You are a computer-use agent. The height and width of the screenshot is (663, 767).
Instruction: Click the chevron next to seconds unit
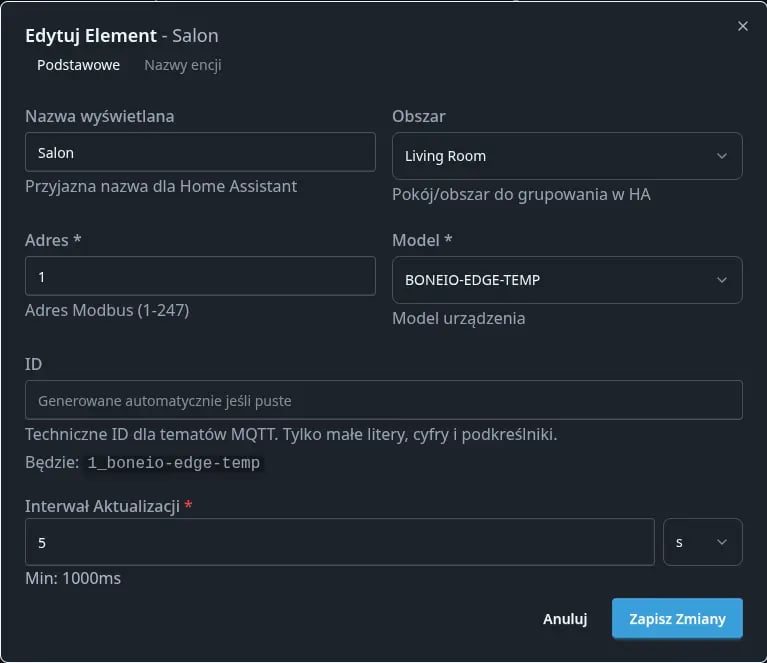pos(722,542)
